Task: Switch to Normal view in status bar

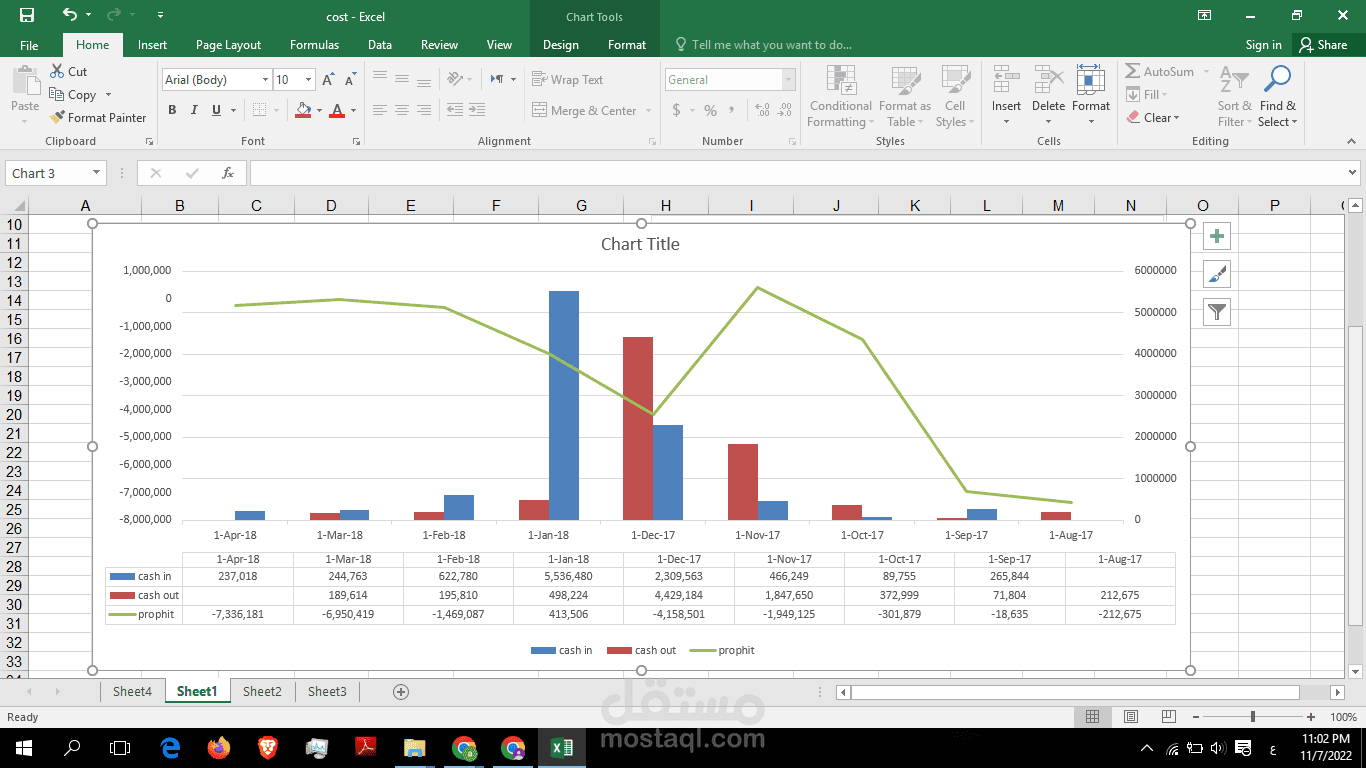Action: [x=1093, y=717]
